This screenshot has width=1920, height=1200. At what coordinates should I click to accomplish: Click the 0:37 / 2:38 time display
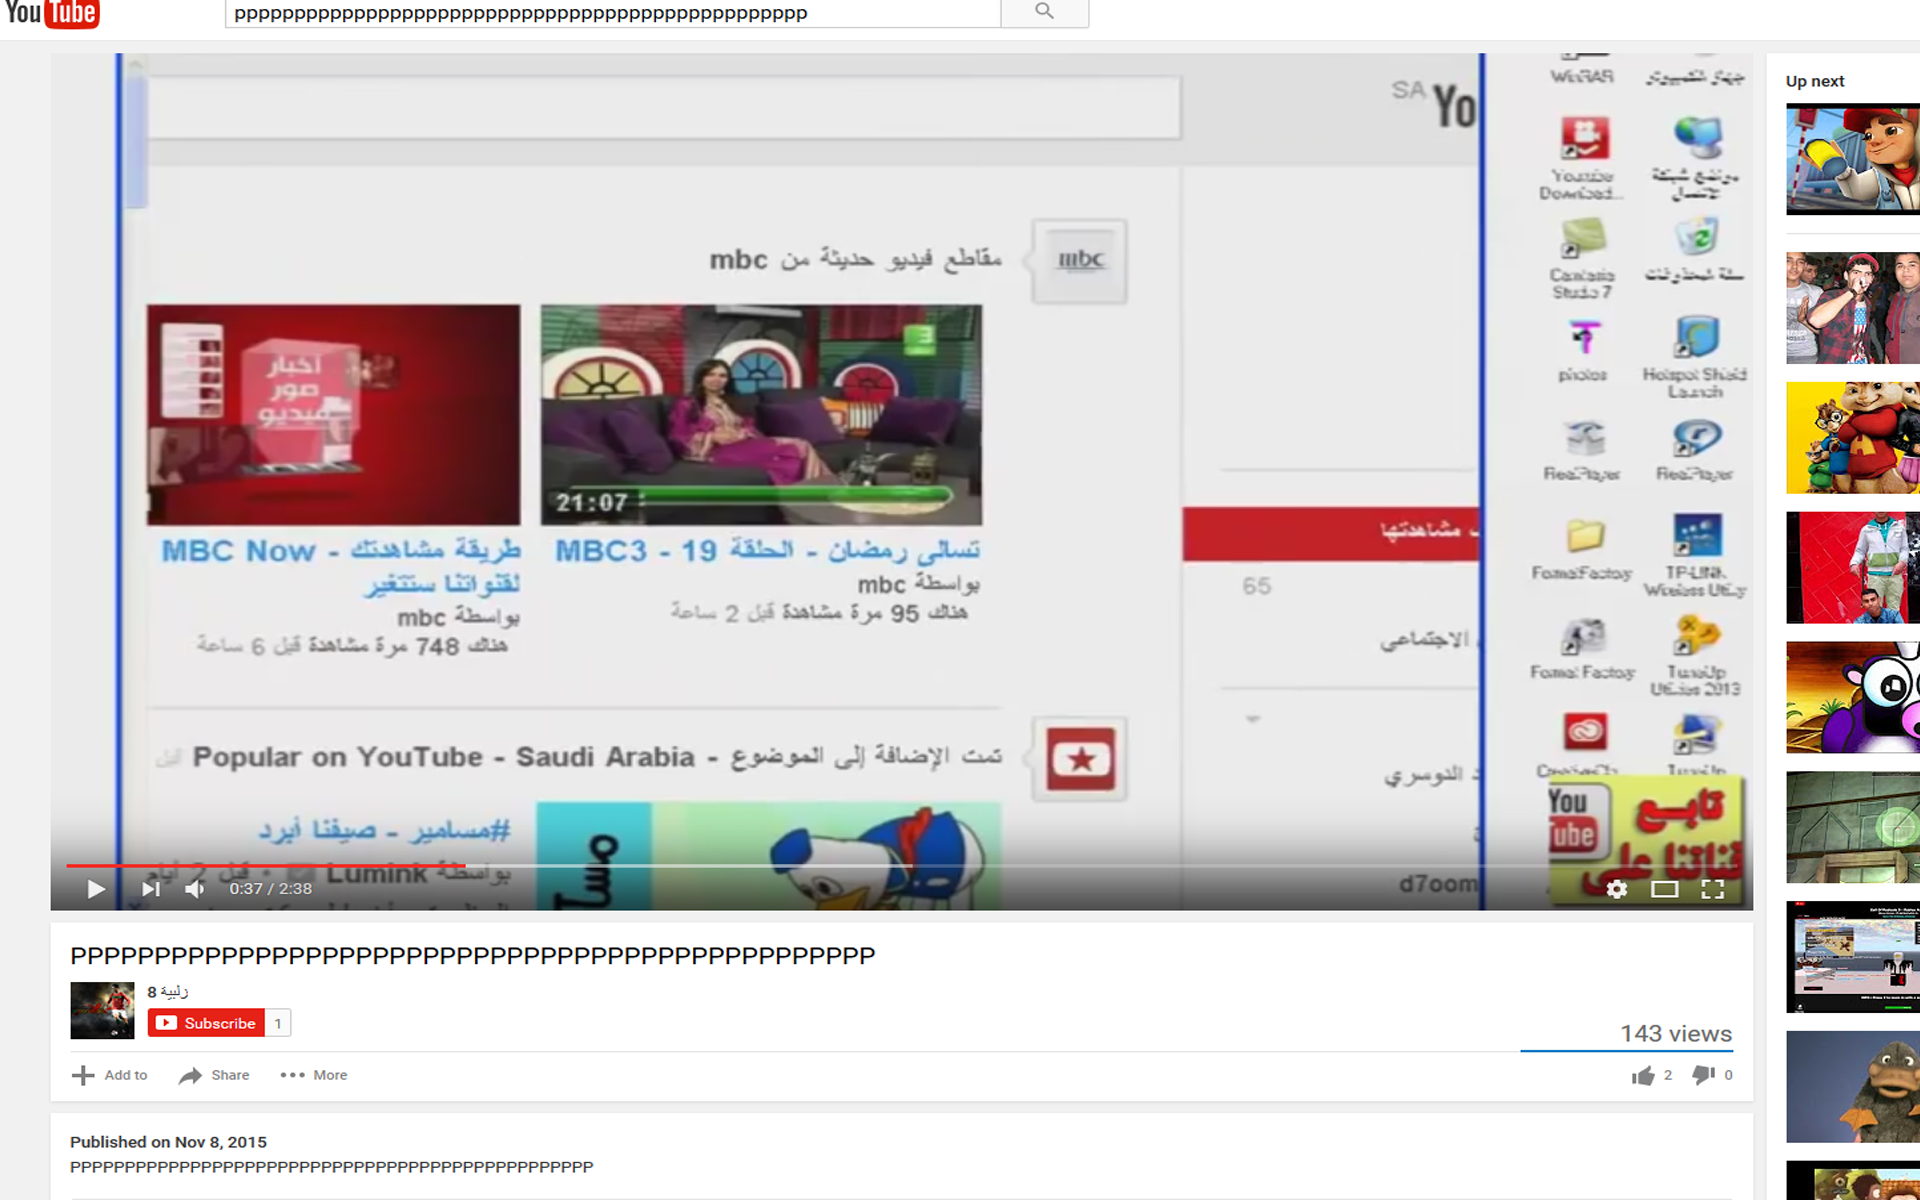tap(270, 889)
